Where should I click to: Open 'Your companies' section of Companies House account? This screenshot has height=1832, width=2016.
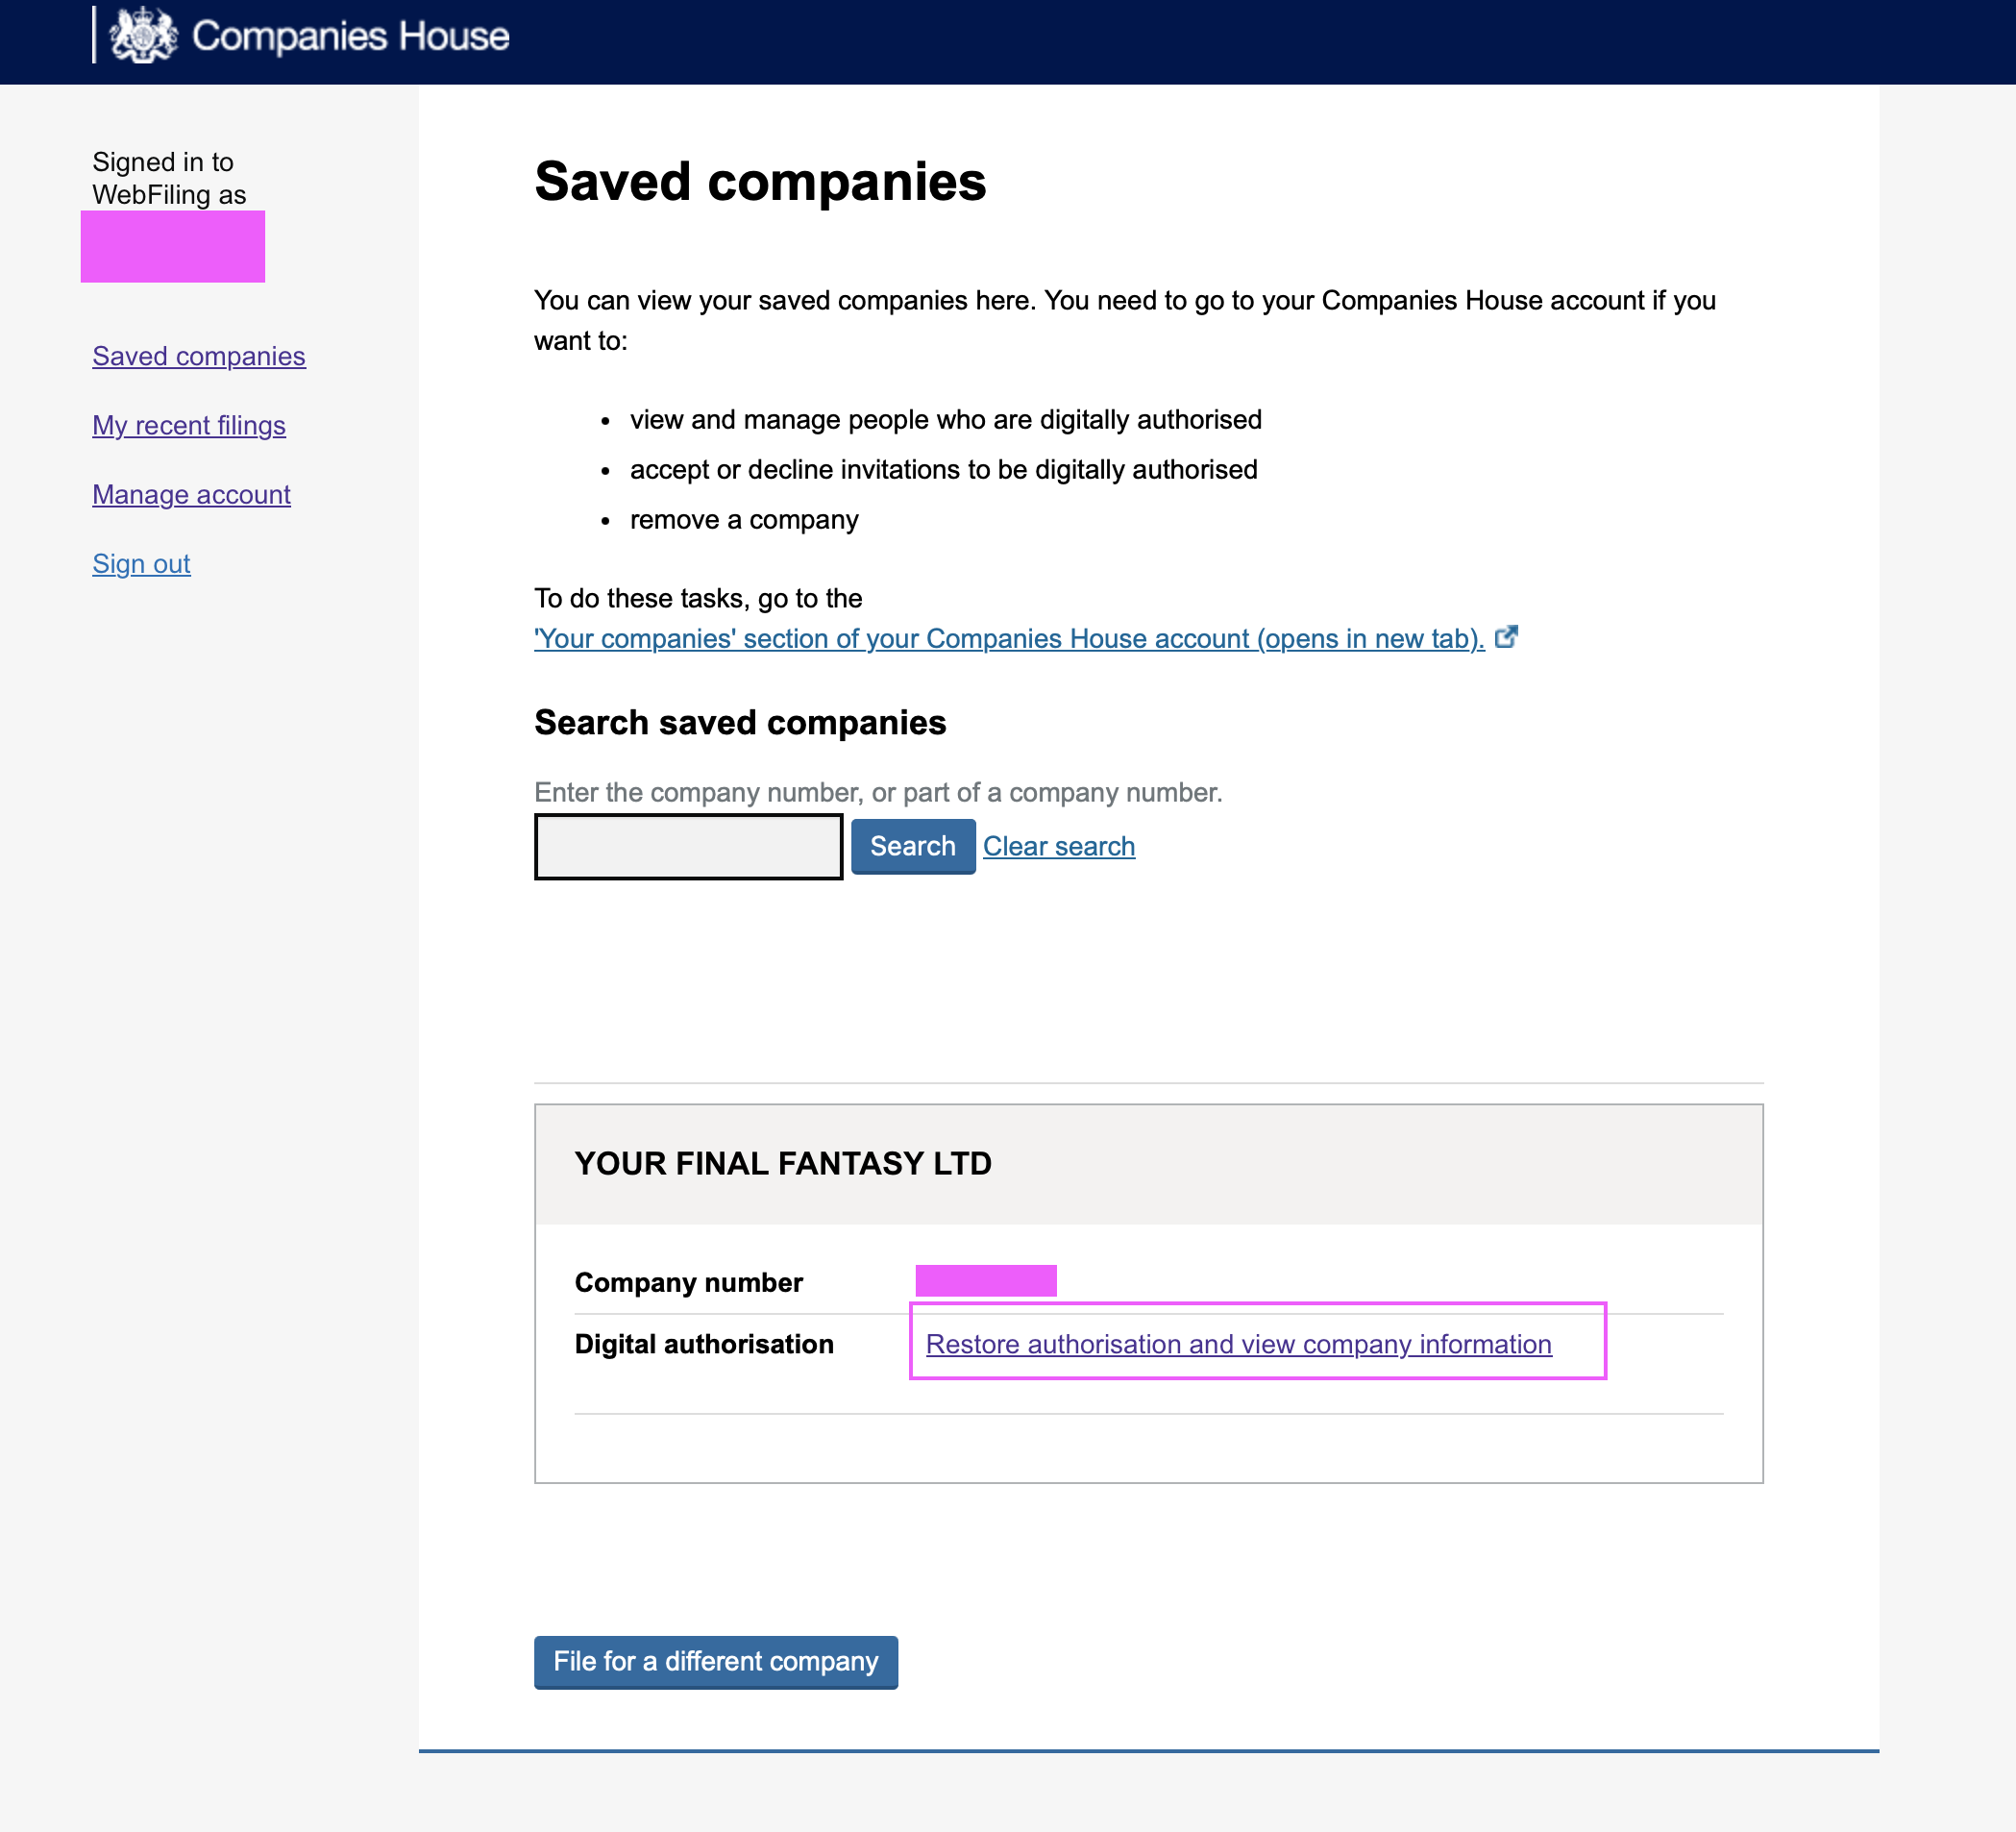[1009, 638]
